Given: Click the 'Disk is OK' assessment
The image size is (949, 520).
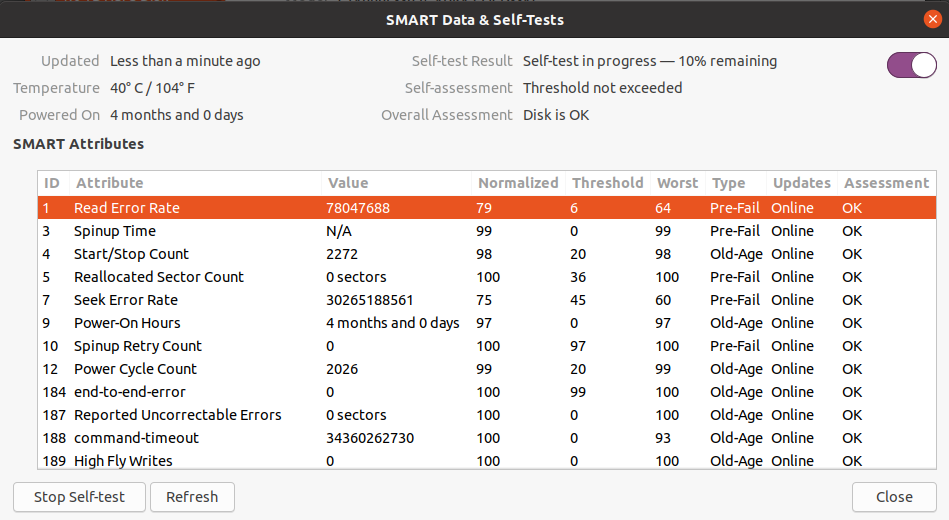Looking at the screenshot, I should click(x=556, y=115).
